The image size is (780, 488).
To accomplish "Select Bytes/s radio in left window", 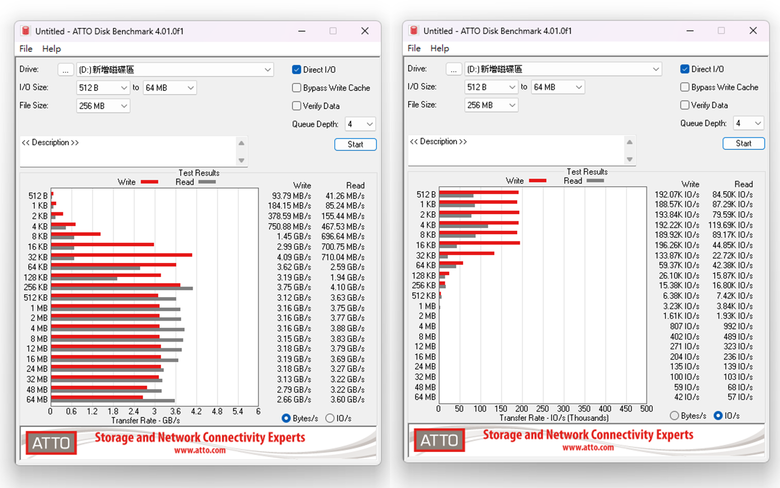I will click(286, 418).
